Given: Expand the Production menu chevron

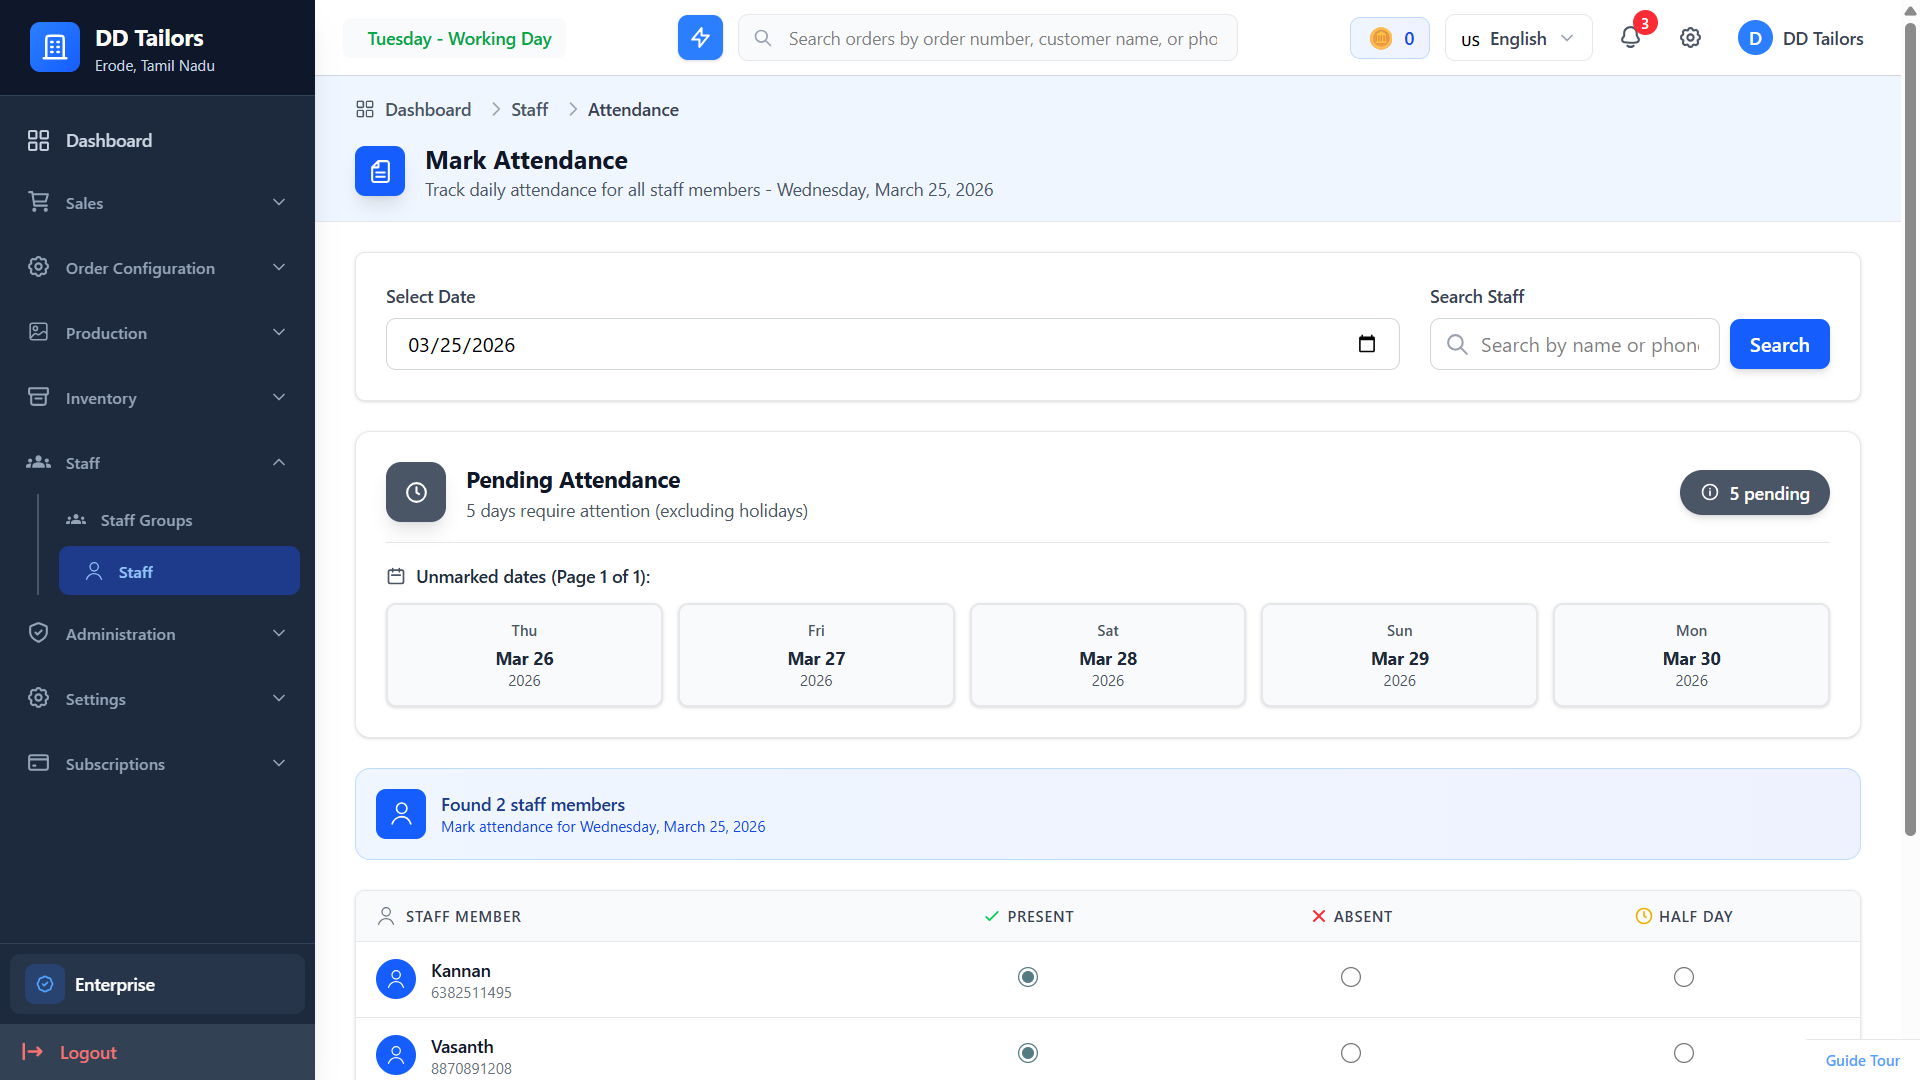Looking at the screenshot, I should [279, 332].
